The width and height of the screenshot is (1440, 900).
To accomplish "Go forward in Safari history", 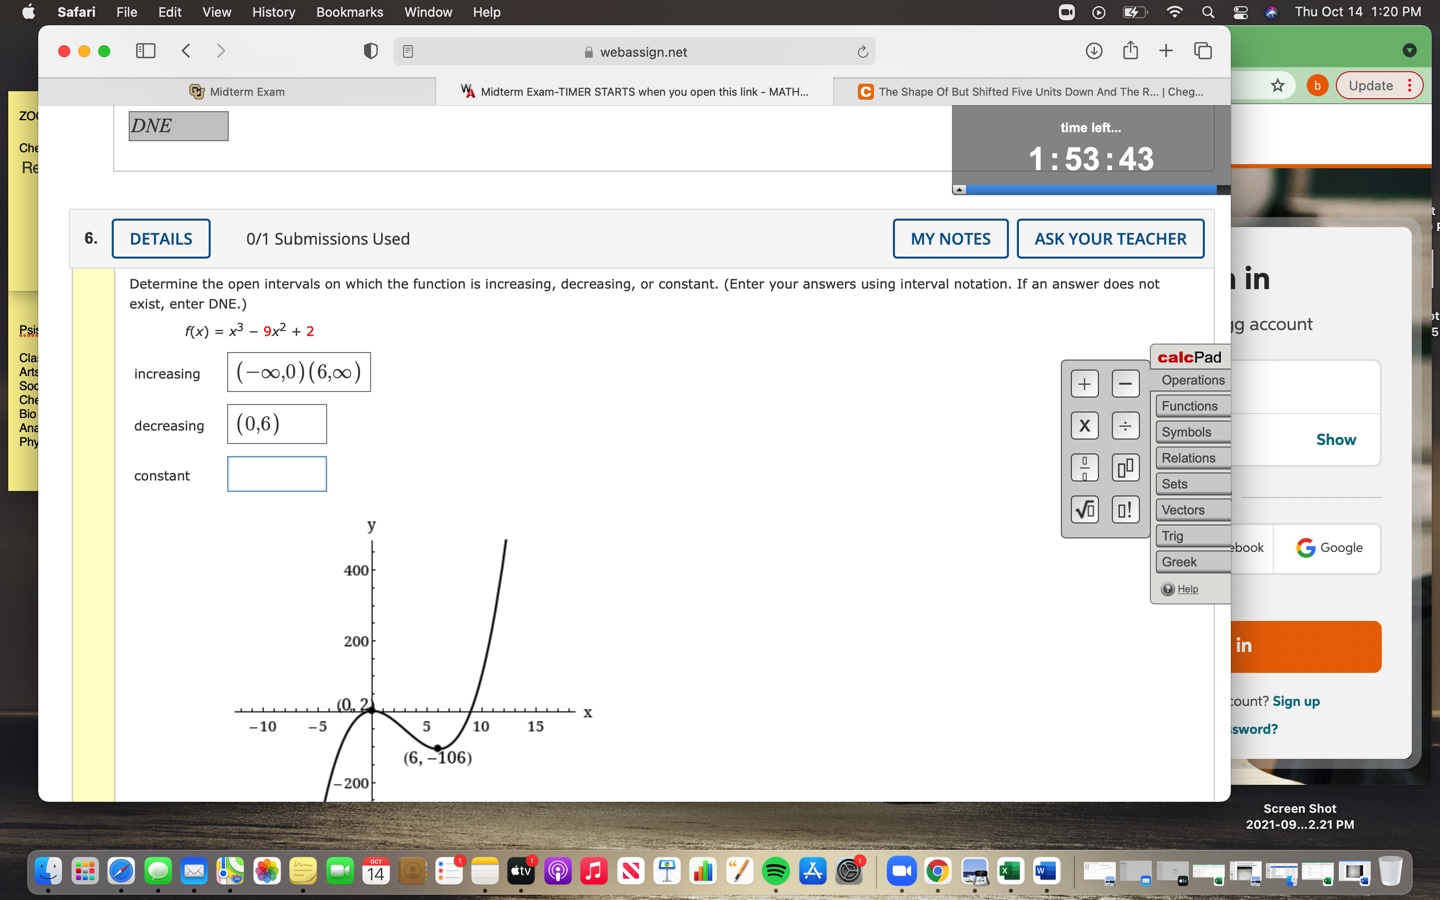I will coord(221,51).
